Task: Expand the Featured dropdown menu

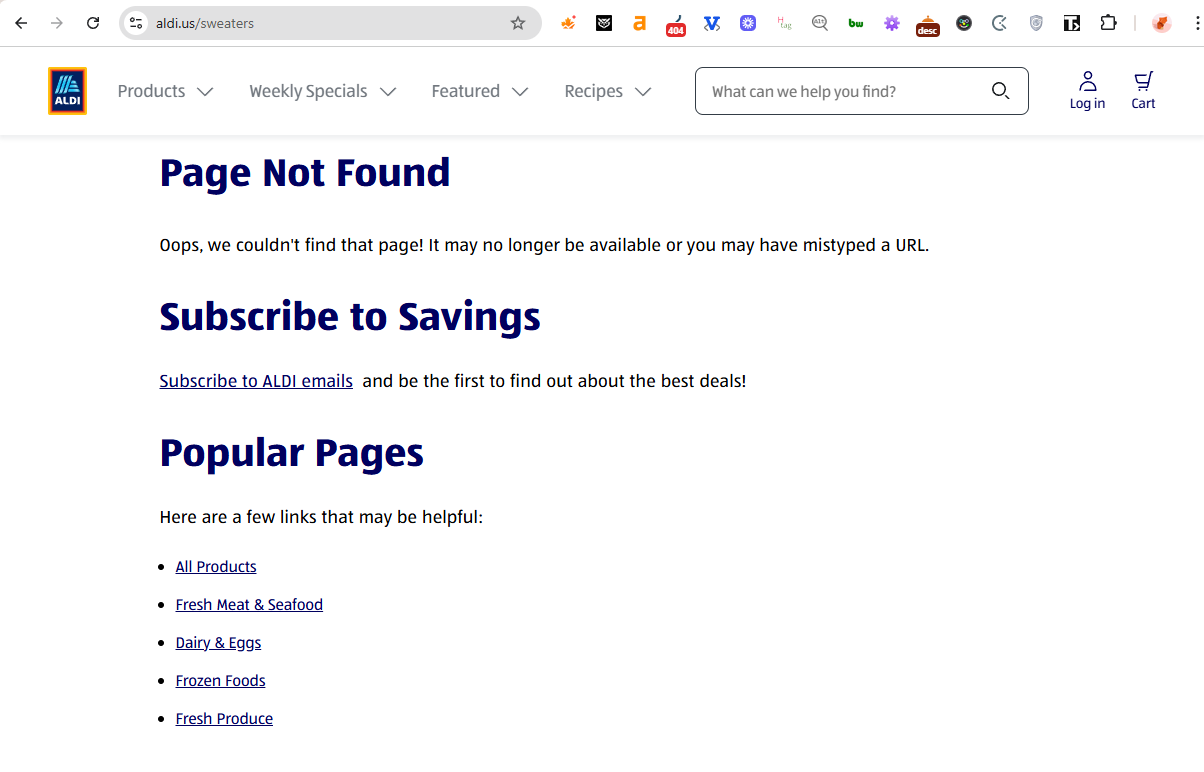Action: [479, 91]
